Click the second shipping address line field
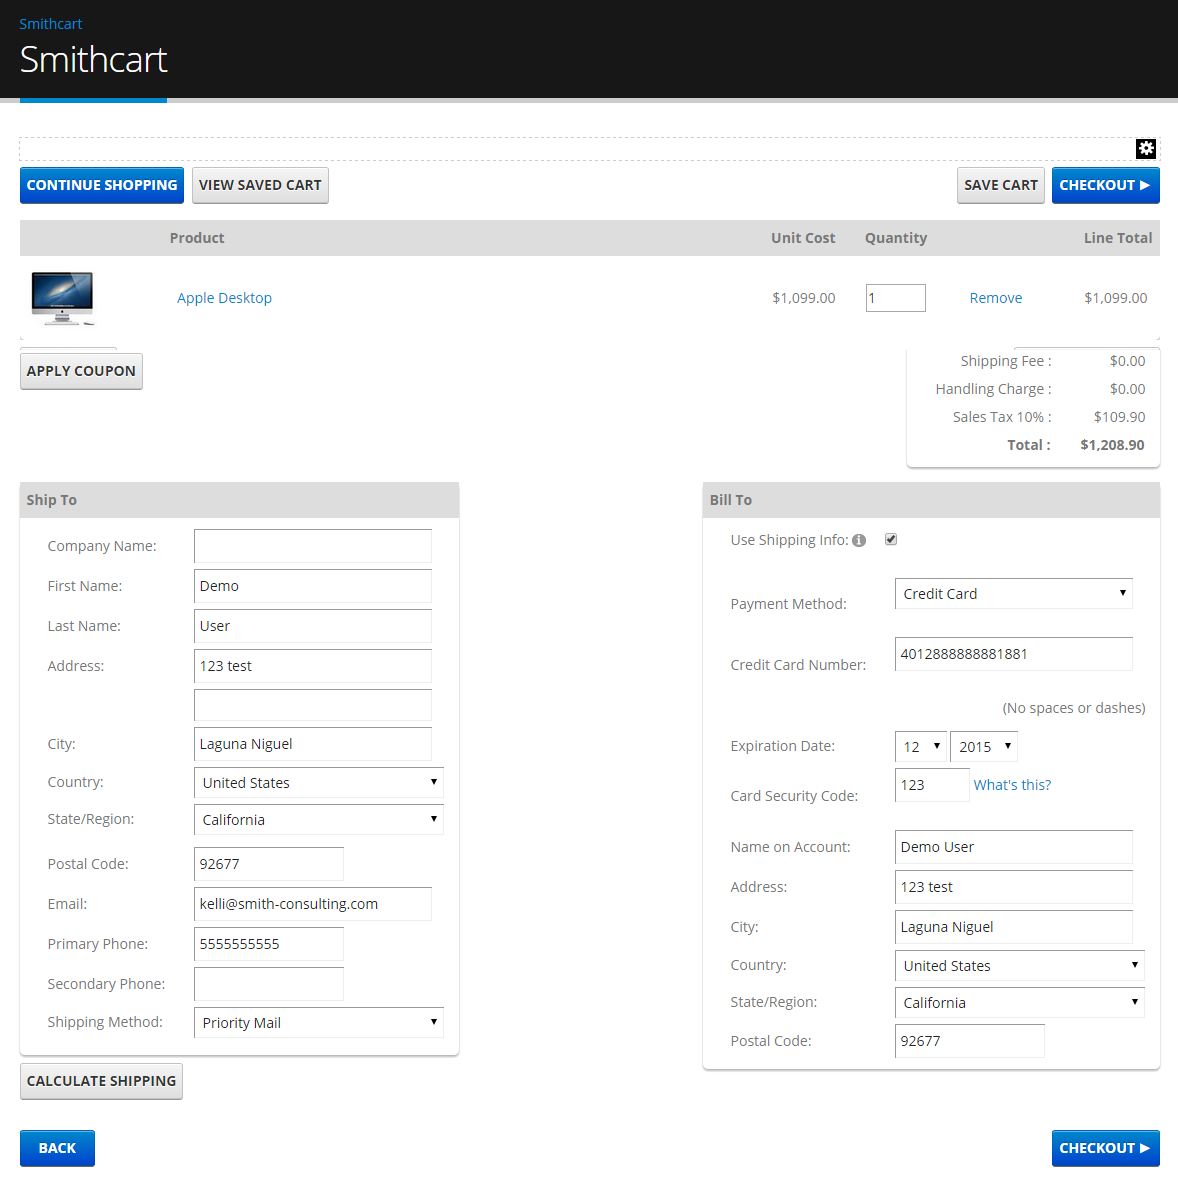 [313, 705]
